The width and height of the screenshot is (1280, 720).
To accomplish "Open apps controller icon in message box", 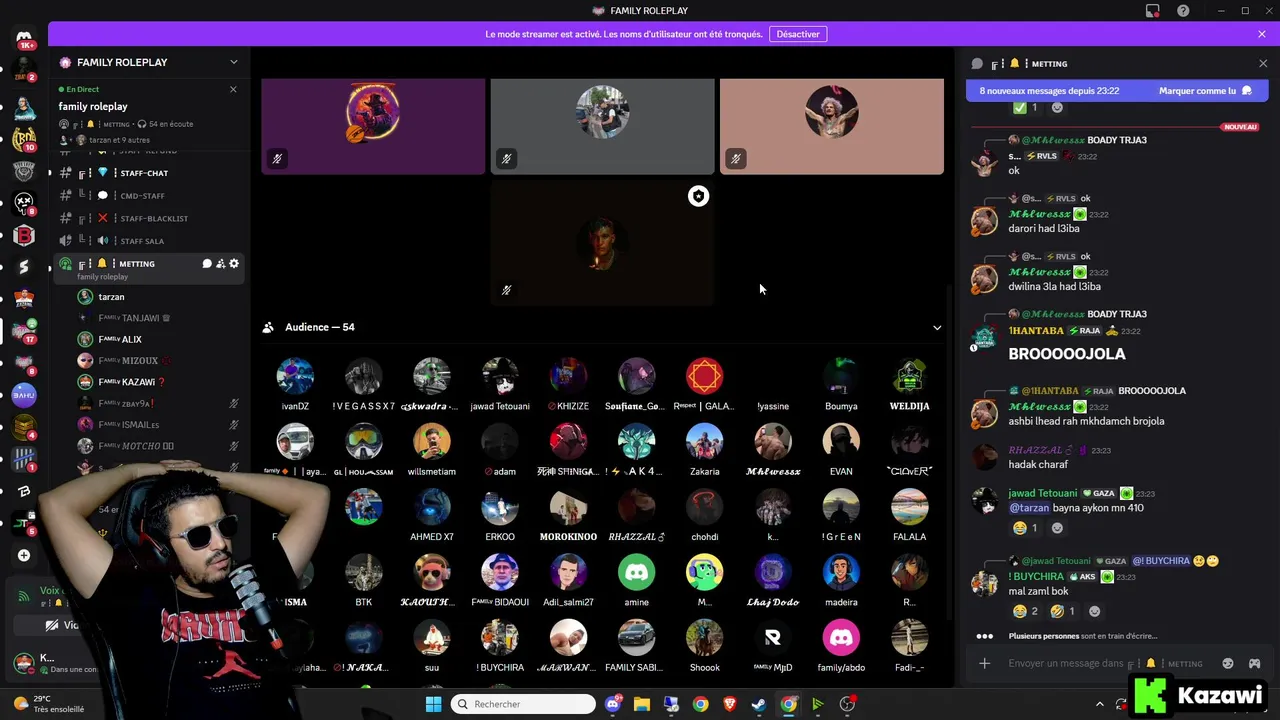I will coord(1254,663).
